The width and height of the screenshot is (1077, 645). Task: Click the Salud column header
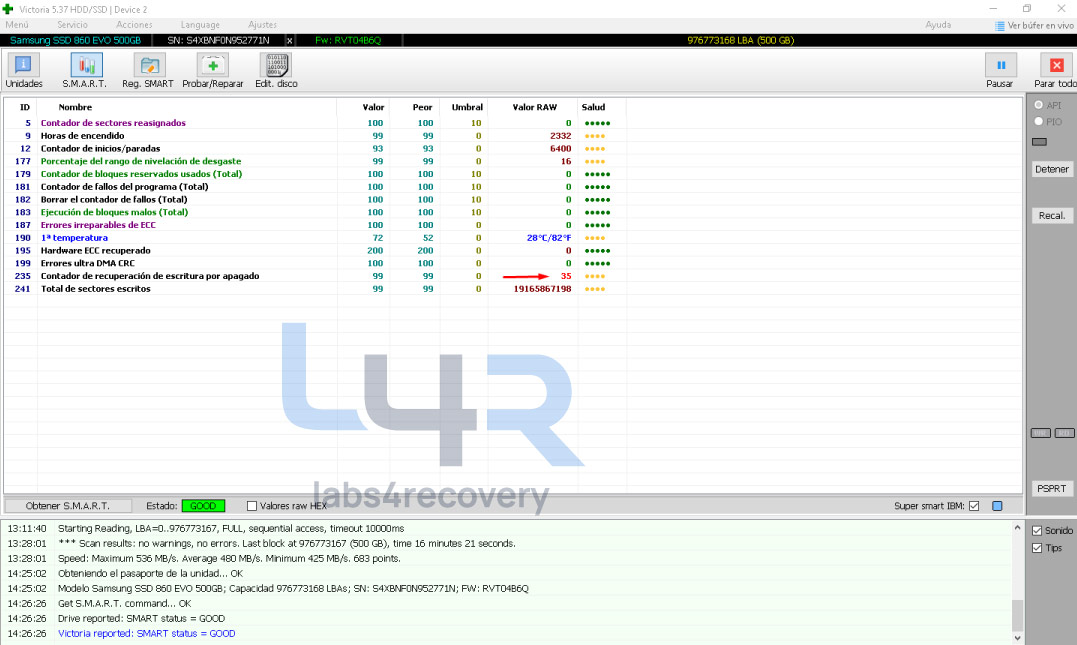tap(593, 107)
